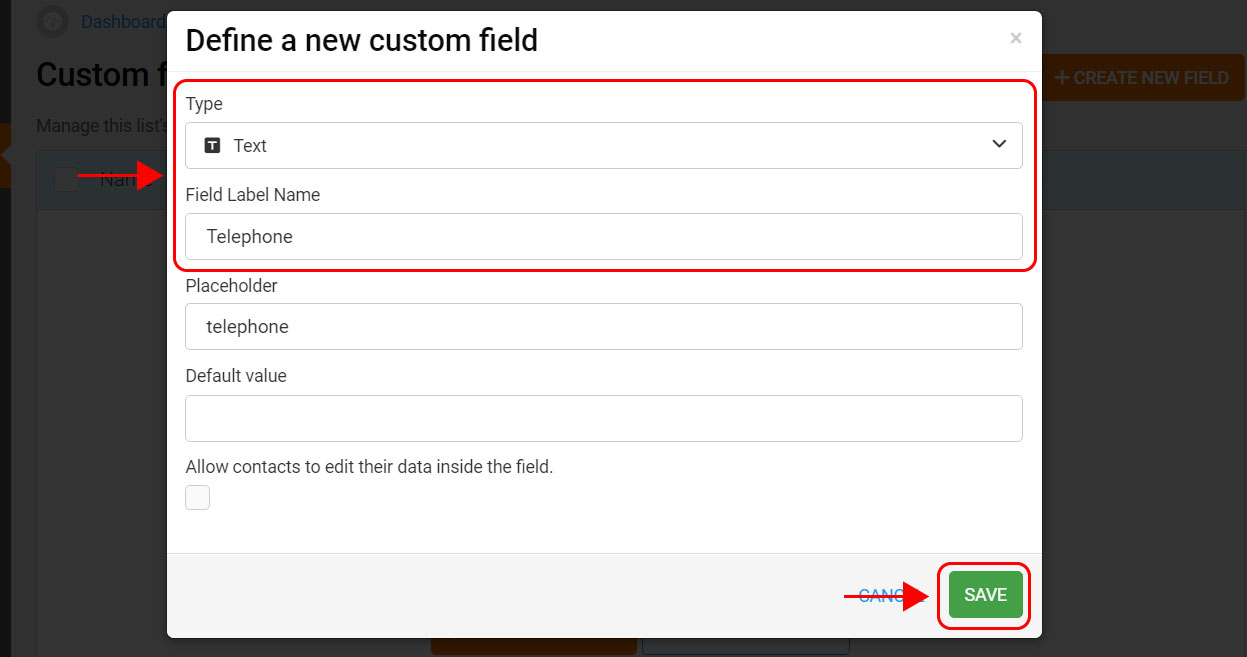Save the new custom field
The width and height of the screenshot is (1247, 657).
coord(985,595)
